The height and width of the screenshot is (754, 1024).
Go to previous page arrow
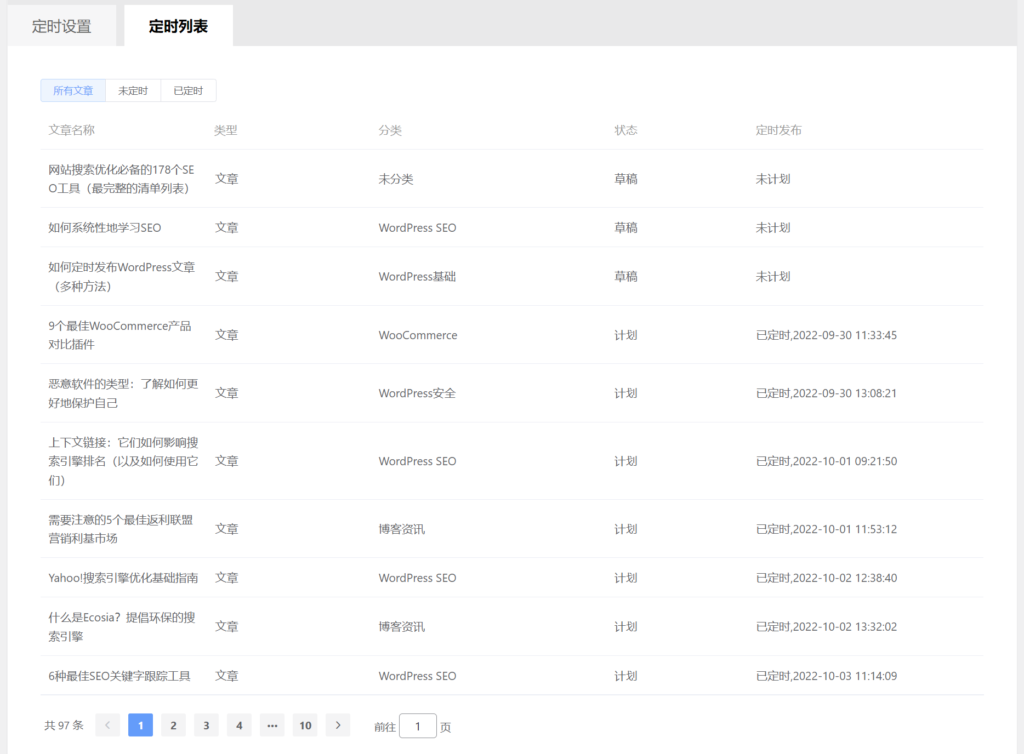point(108,726)
